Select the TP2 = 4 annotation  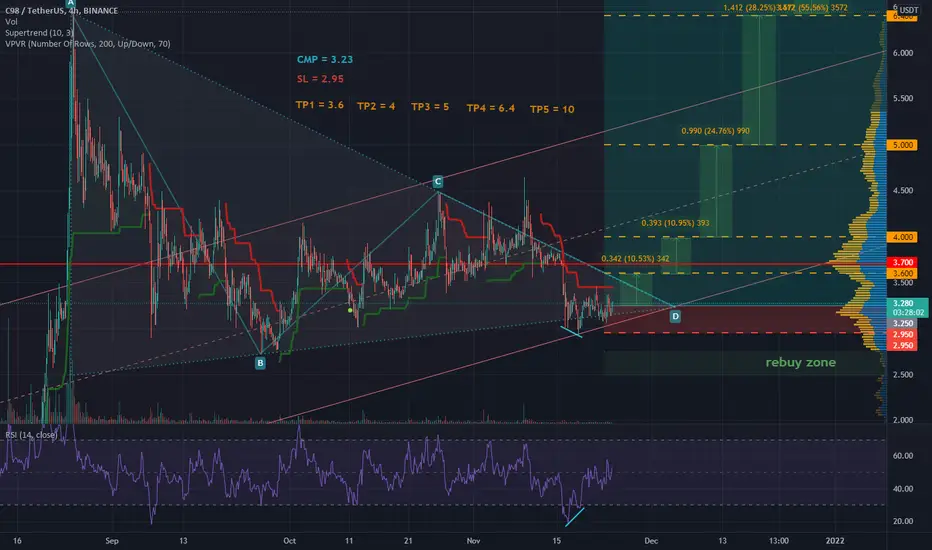376,106
